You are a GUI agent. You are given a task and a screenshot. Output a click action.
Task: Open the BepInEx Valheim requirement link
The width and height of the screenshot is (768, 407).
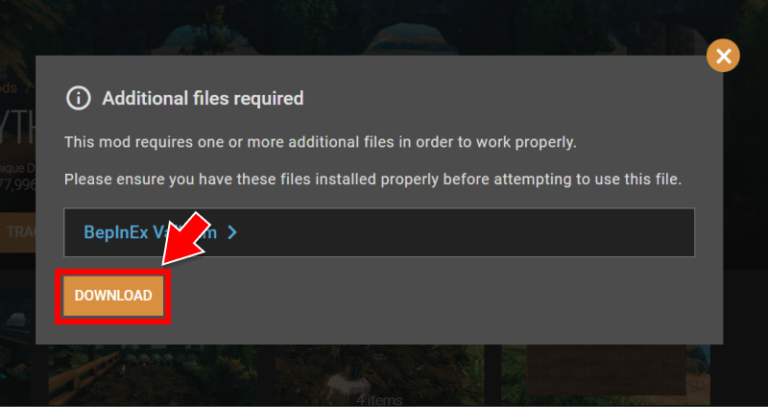(150, 232)
